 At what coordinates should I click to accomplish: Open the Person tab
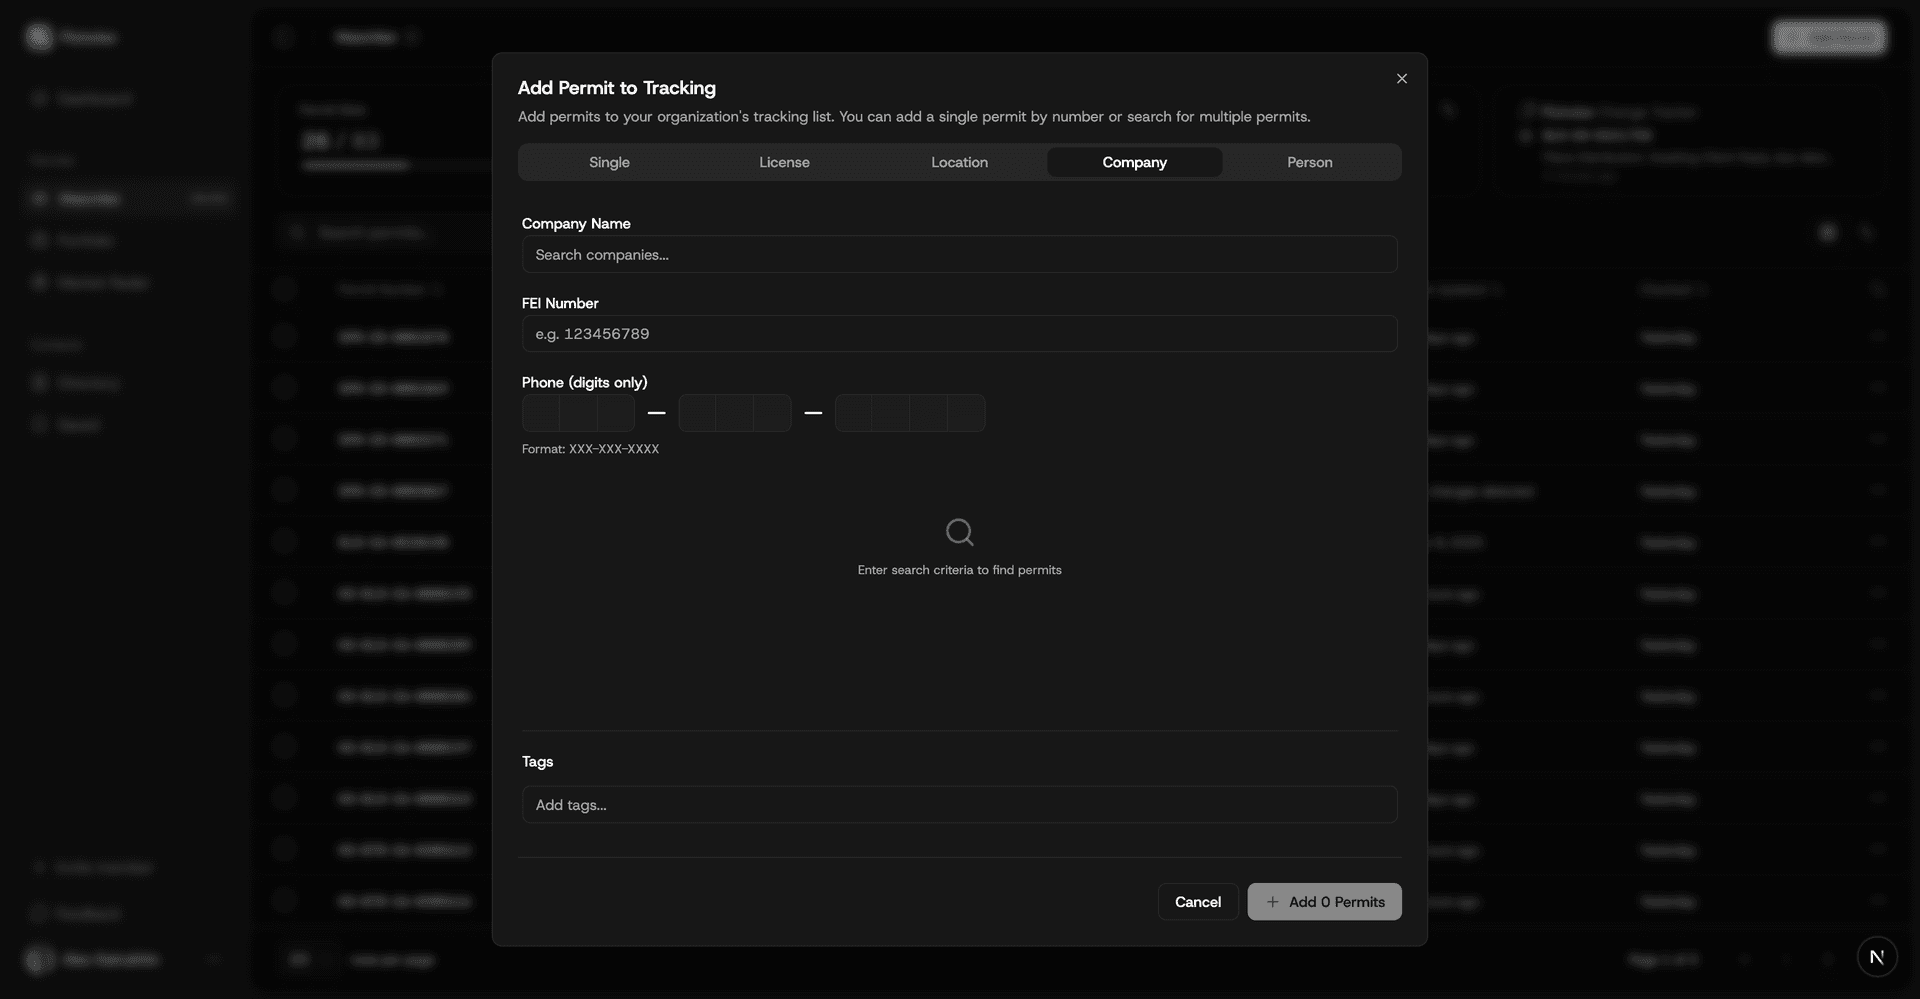[x=1309, y=161]
